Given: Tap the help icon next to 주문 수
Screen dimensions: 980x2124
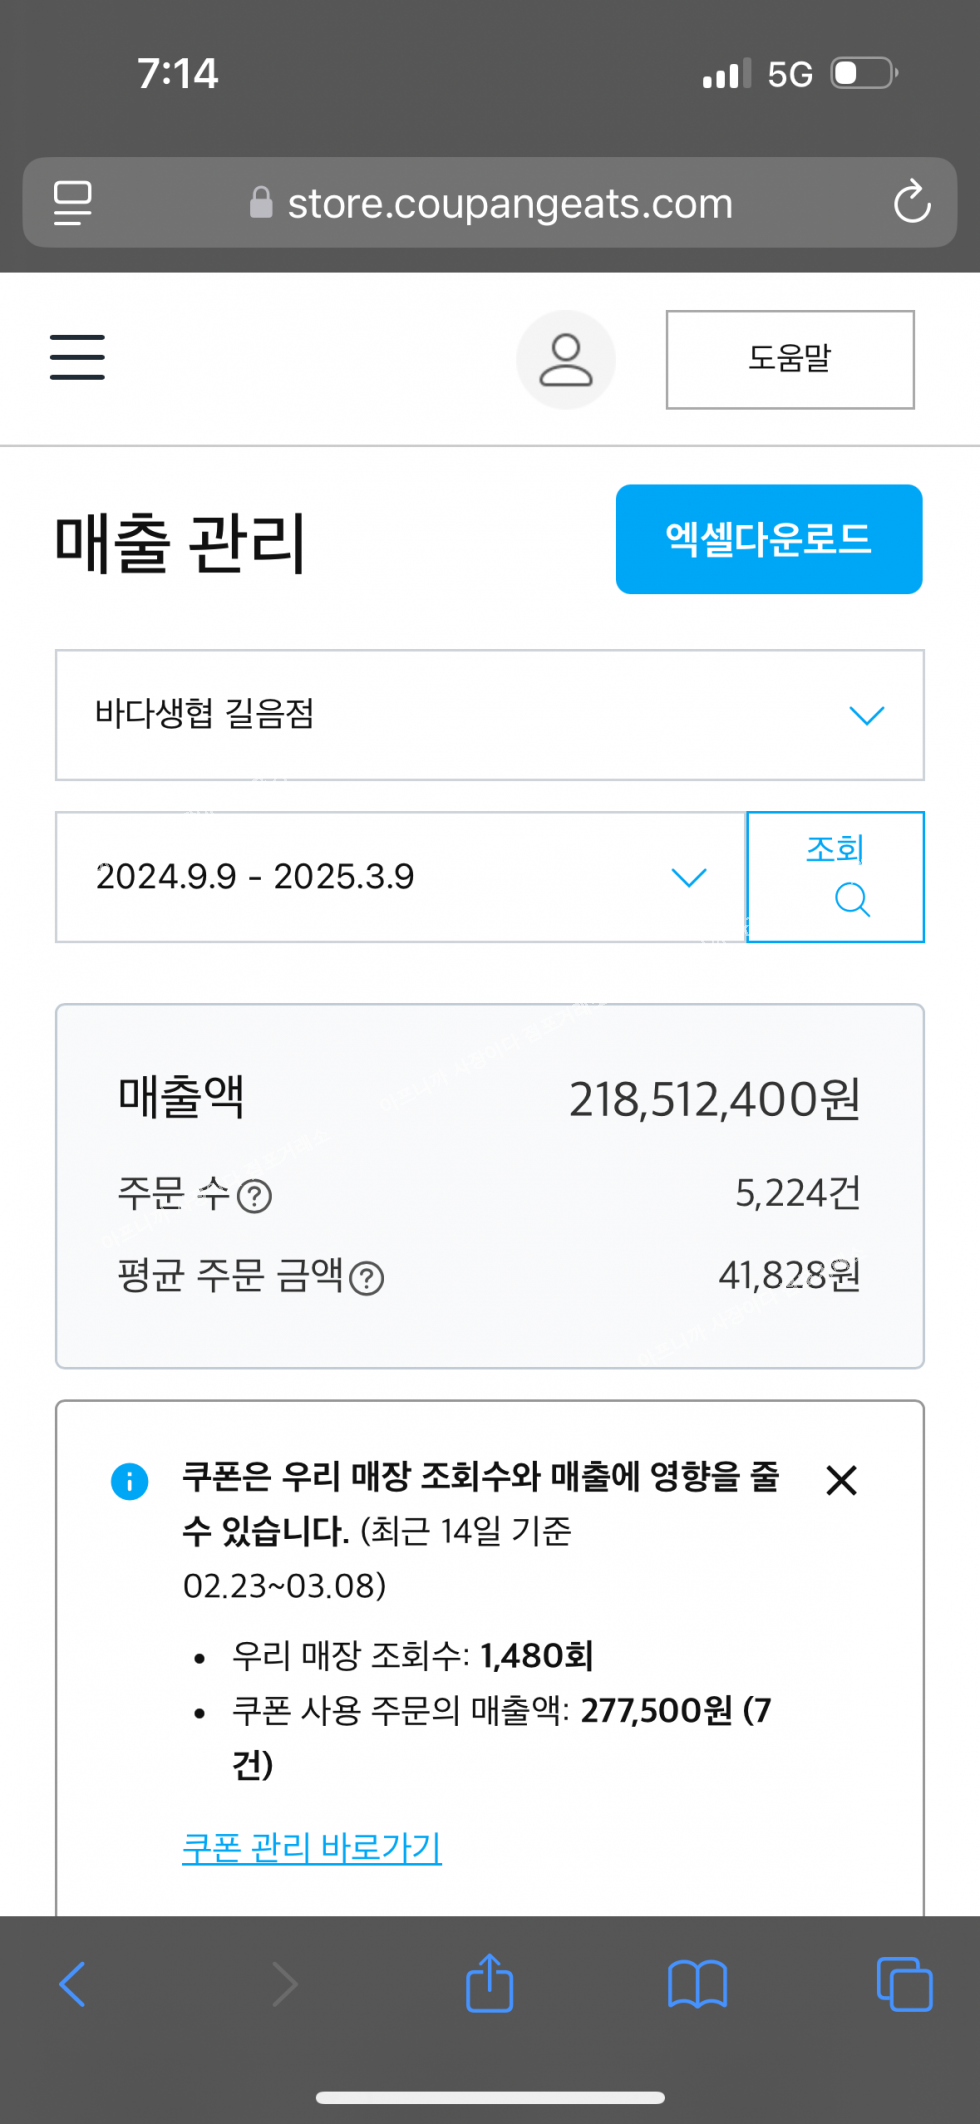Looking at the screenshot, I should coord(255,1196).
